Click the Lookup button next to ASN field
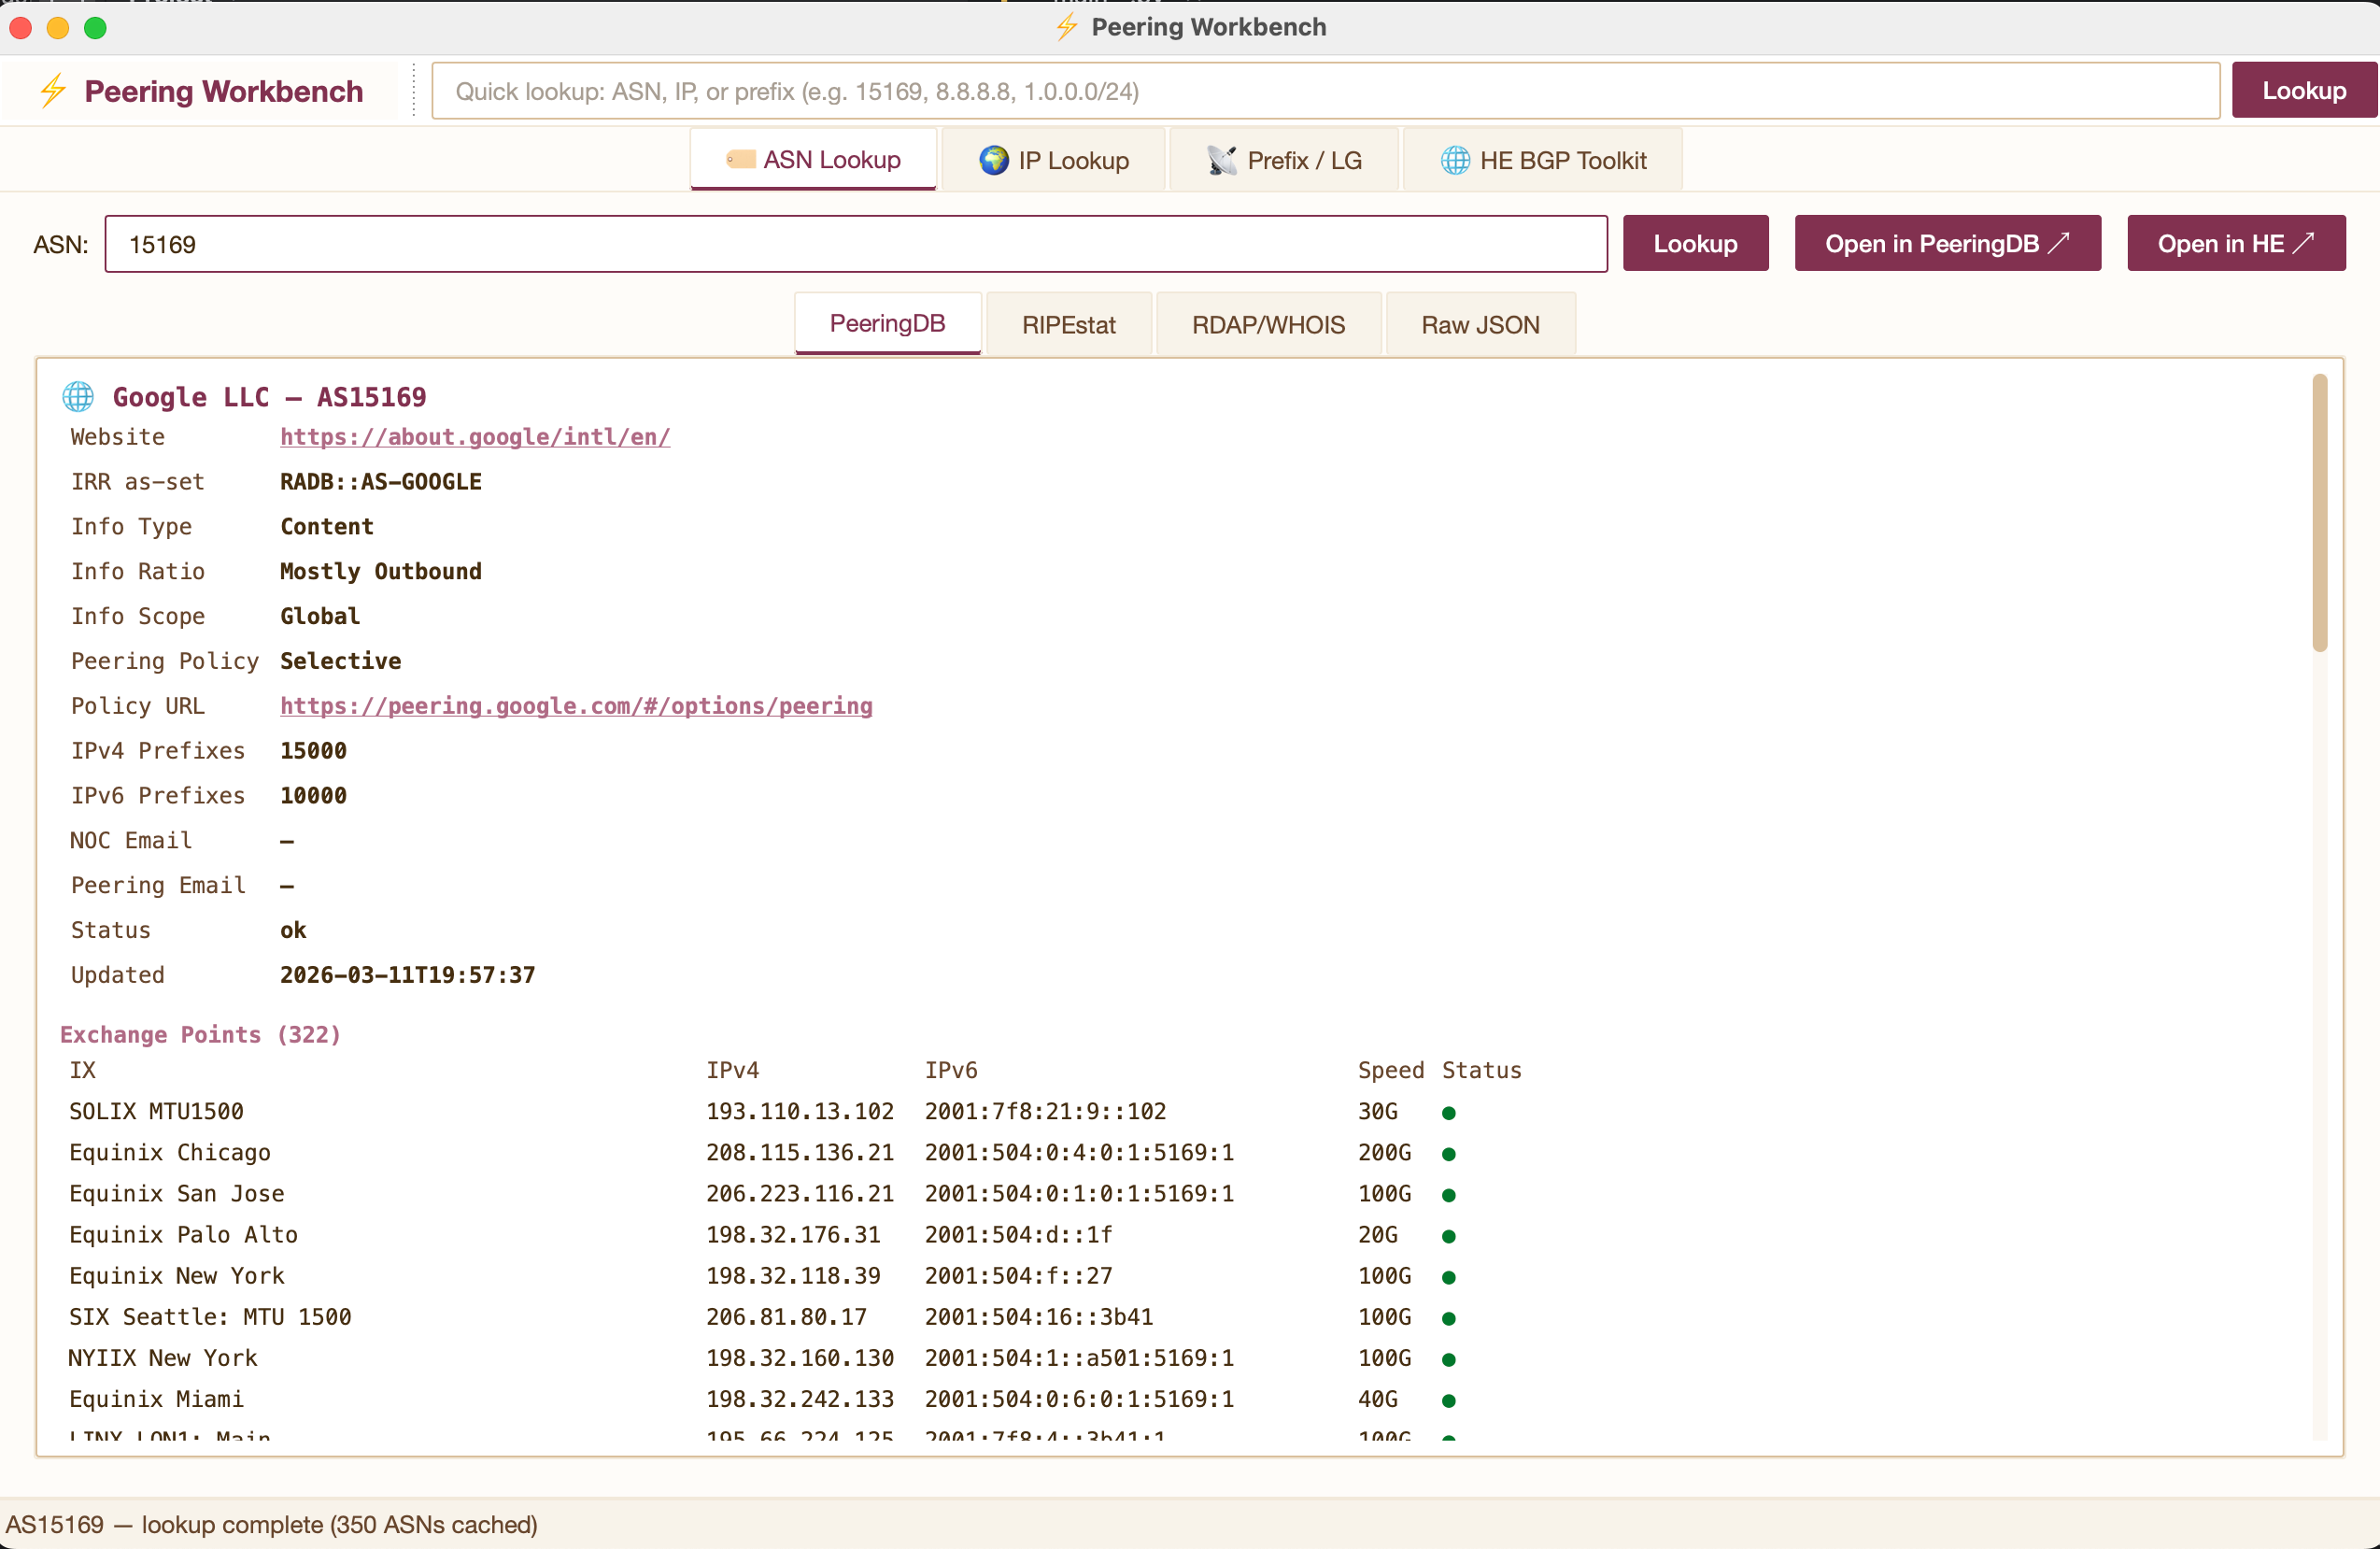 click(x=1695, y=243)
